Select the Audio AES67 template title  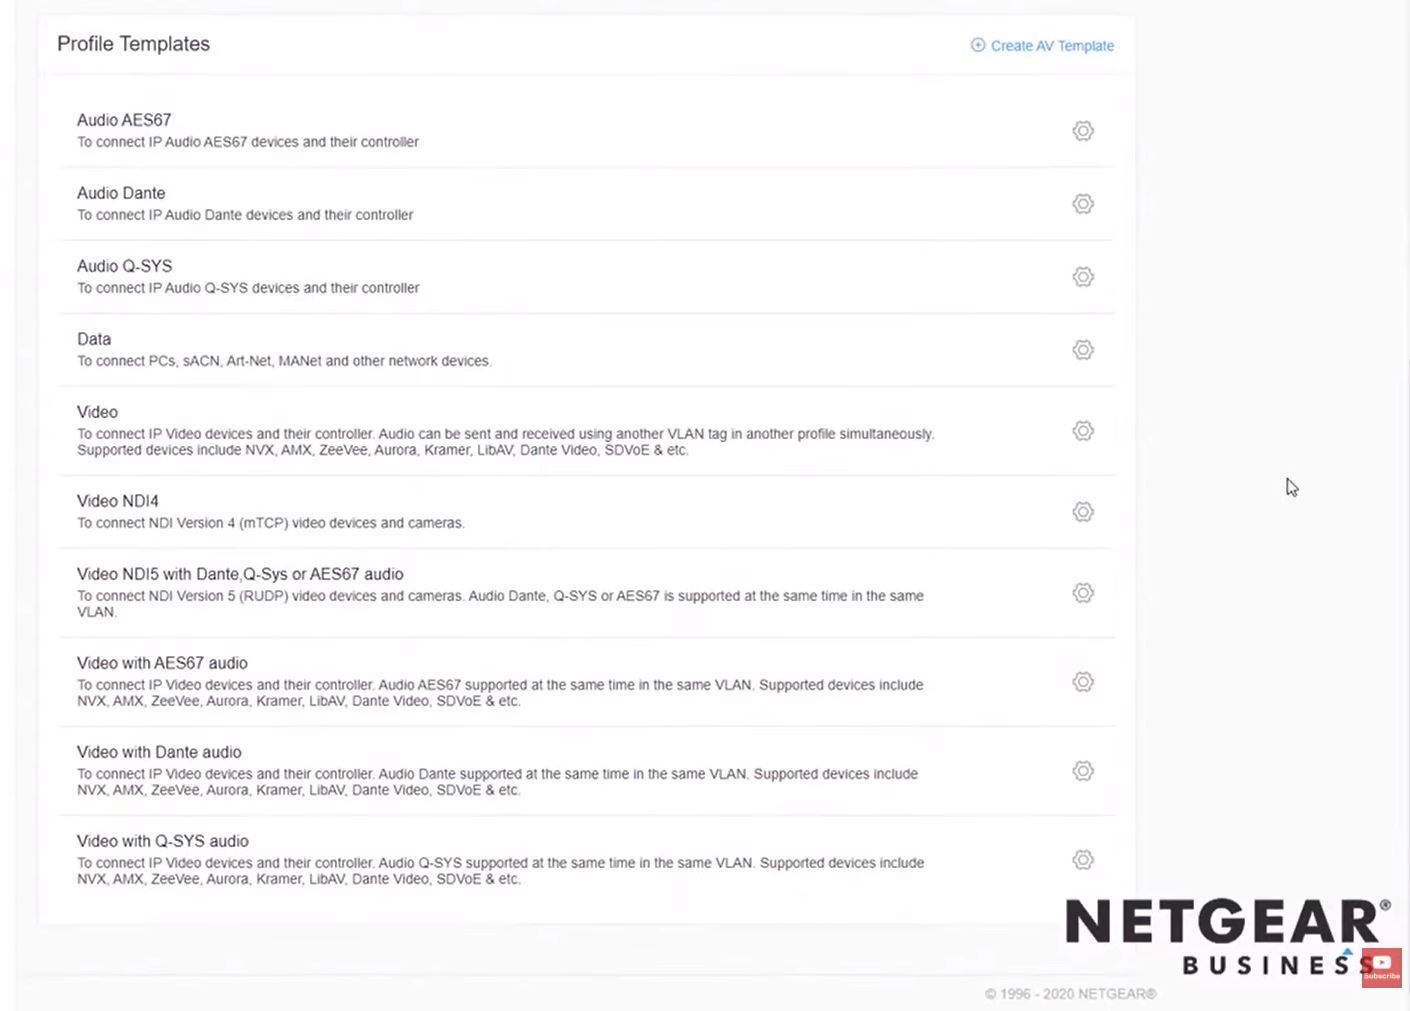124,120
